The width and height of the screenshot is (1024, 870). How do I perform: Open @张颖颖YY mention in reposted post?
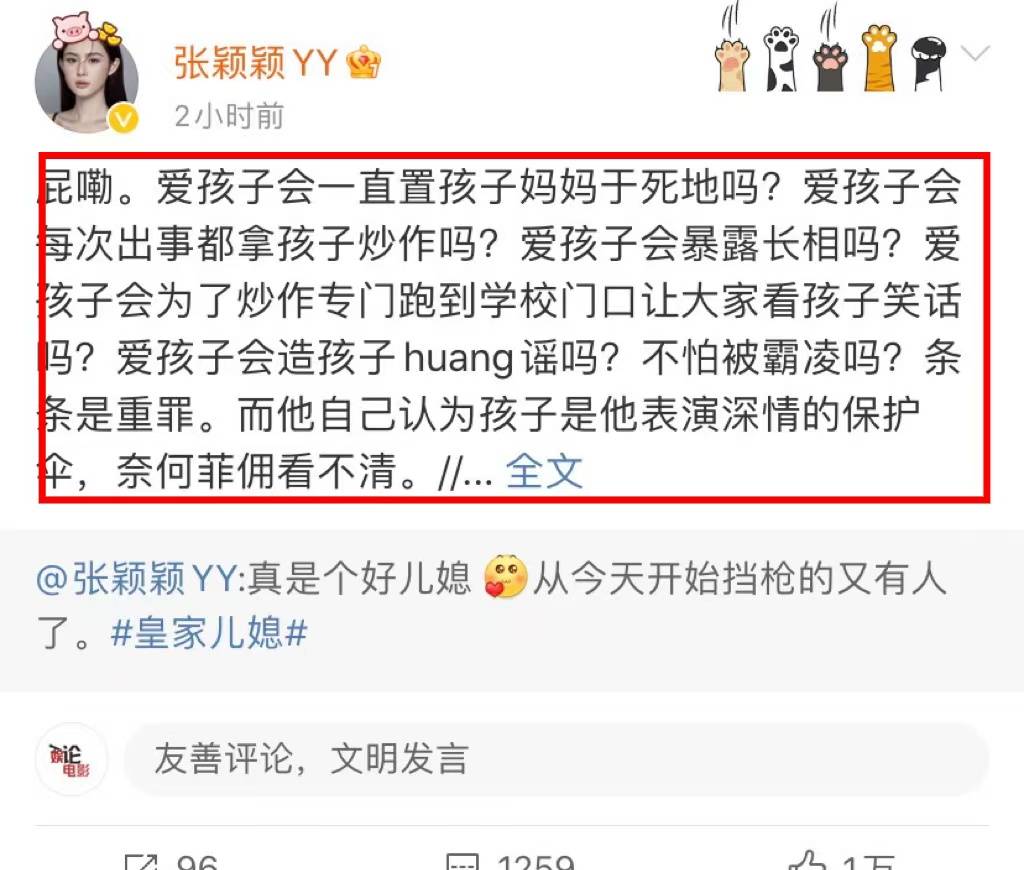pos(136,579)
